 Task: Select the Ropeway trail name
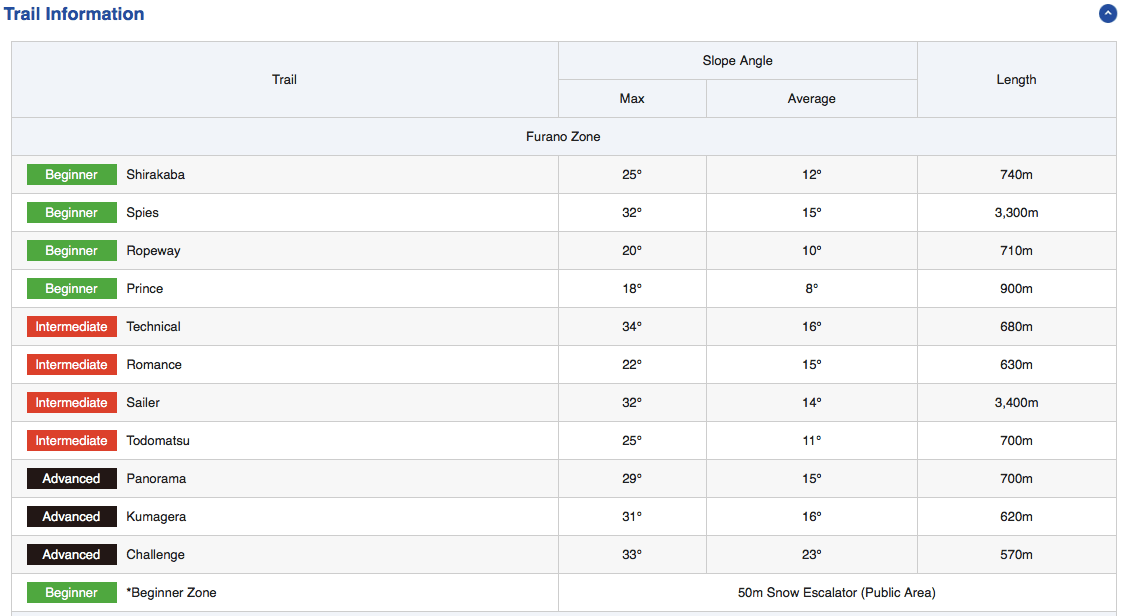153,251
